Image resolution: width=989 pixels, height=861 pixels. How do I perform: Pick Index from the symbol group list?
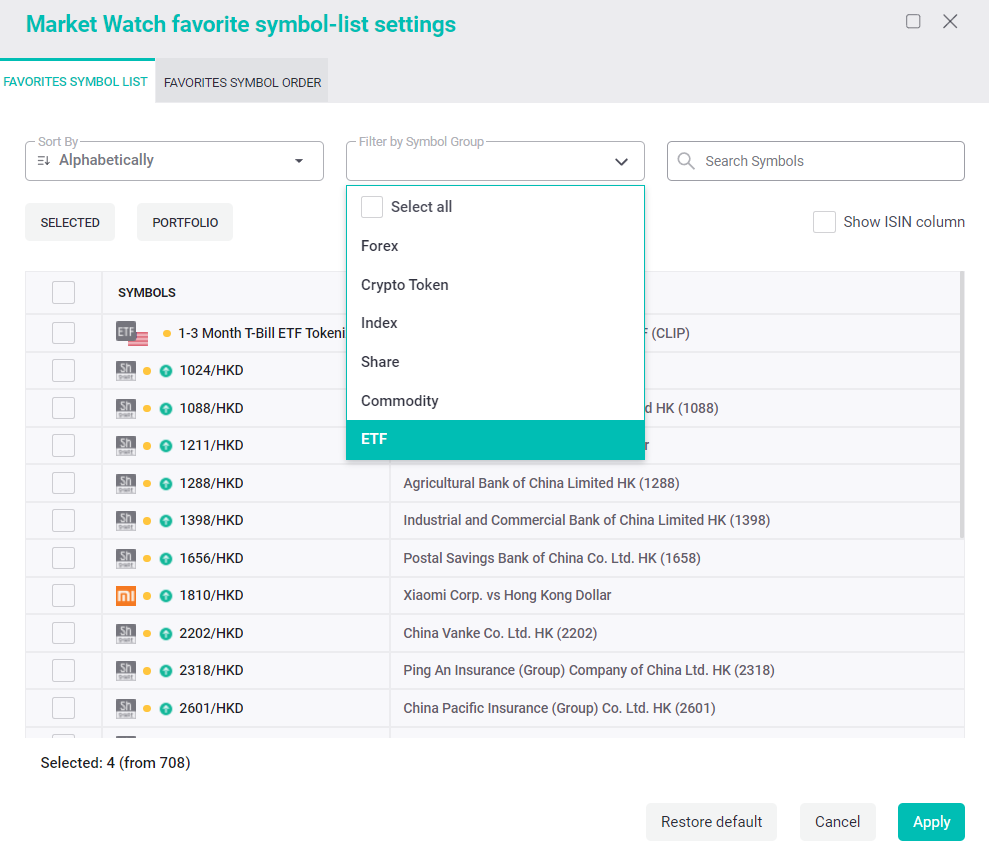[x=495, y=323]
